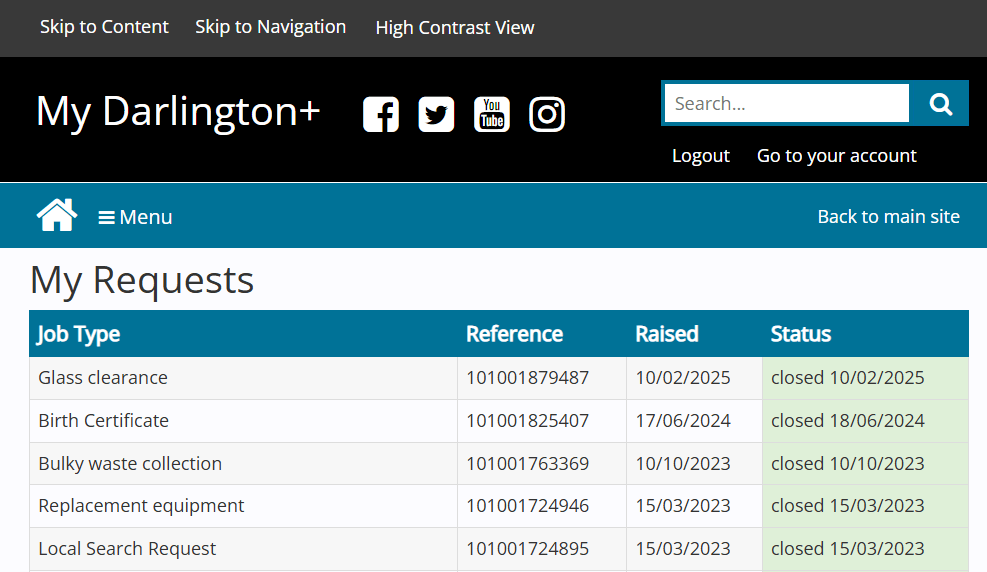This screenshot has width=987, height=572.
Task: Follow the Skip to Navigation link
Action: tap(271, 27)
